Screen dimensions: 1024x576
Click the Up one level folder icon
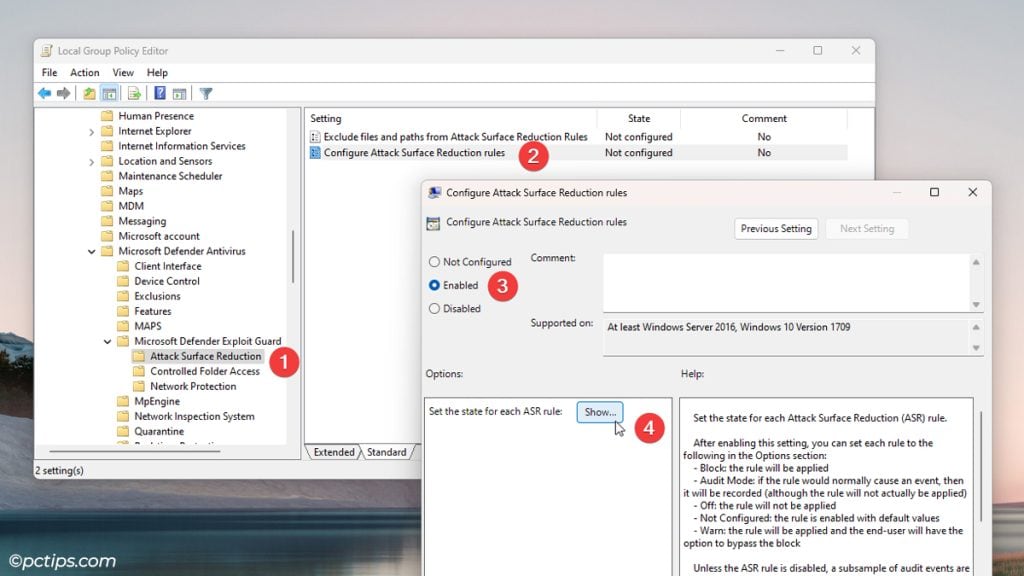(x=89, y=93)
